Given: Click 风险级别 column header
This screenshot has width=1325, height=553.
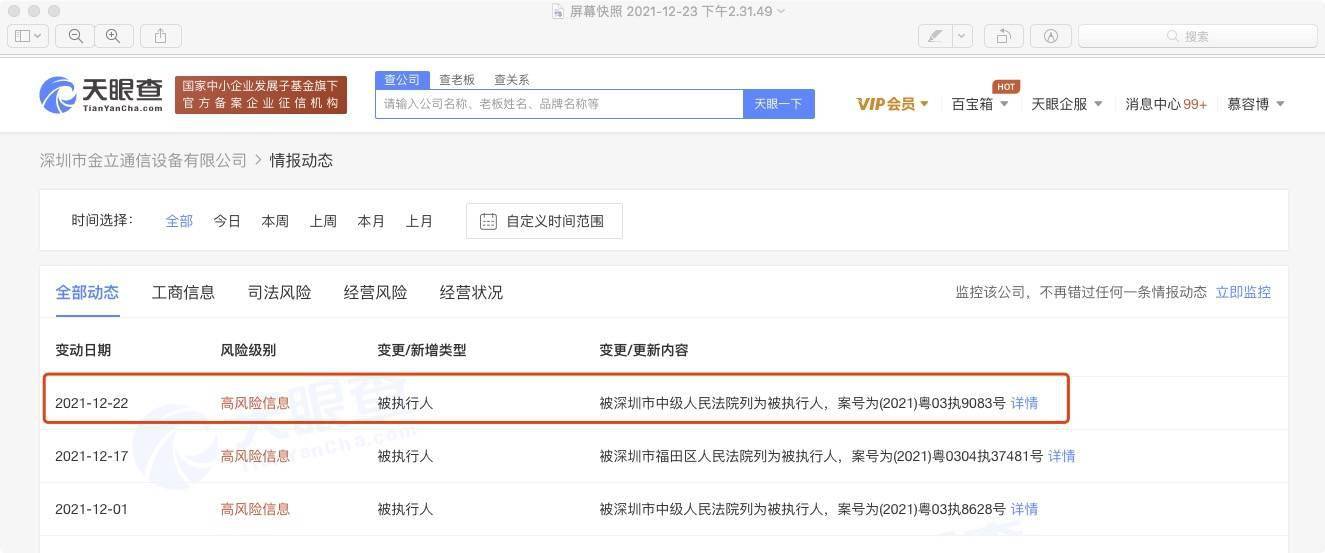Looking at the screenshot, I should point(248,350).
